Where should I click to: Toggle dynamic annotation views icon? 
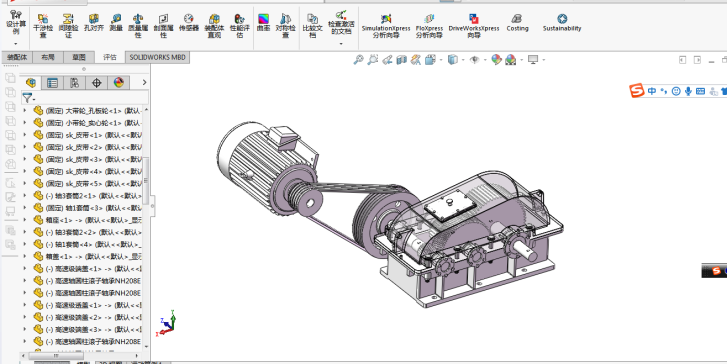point(415,59)
